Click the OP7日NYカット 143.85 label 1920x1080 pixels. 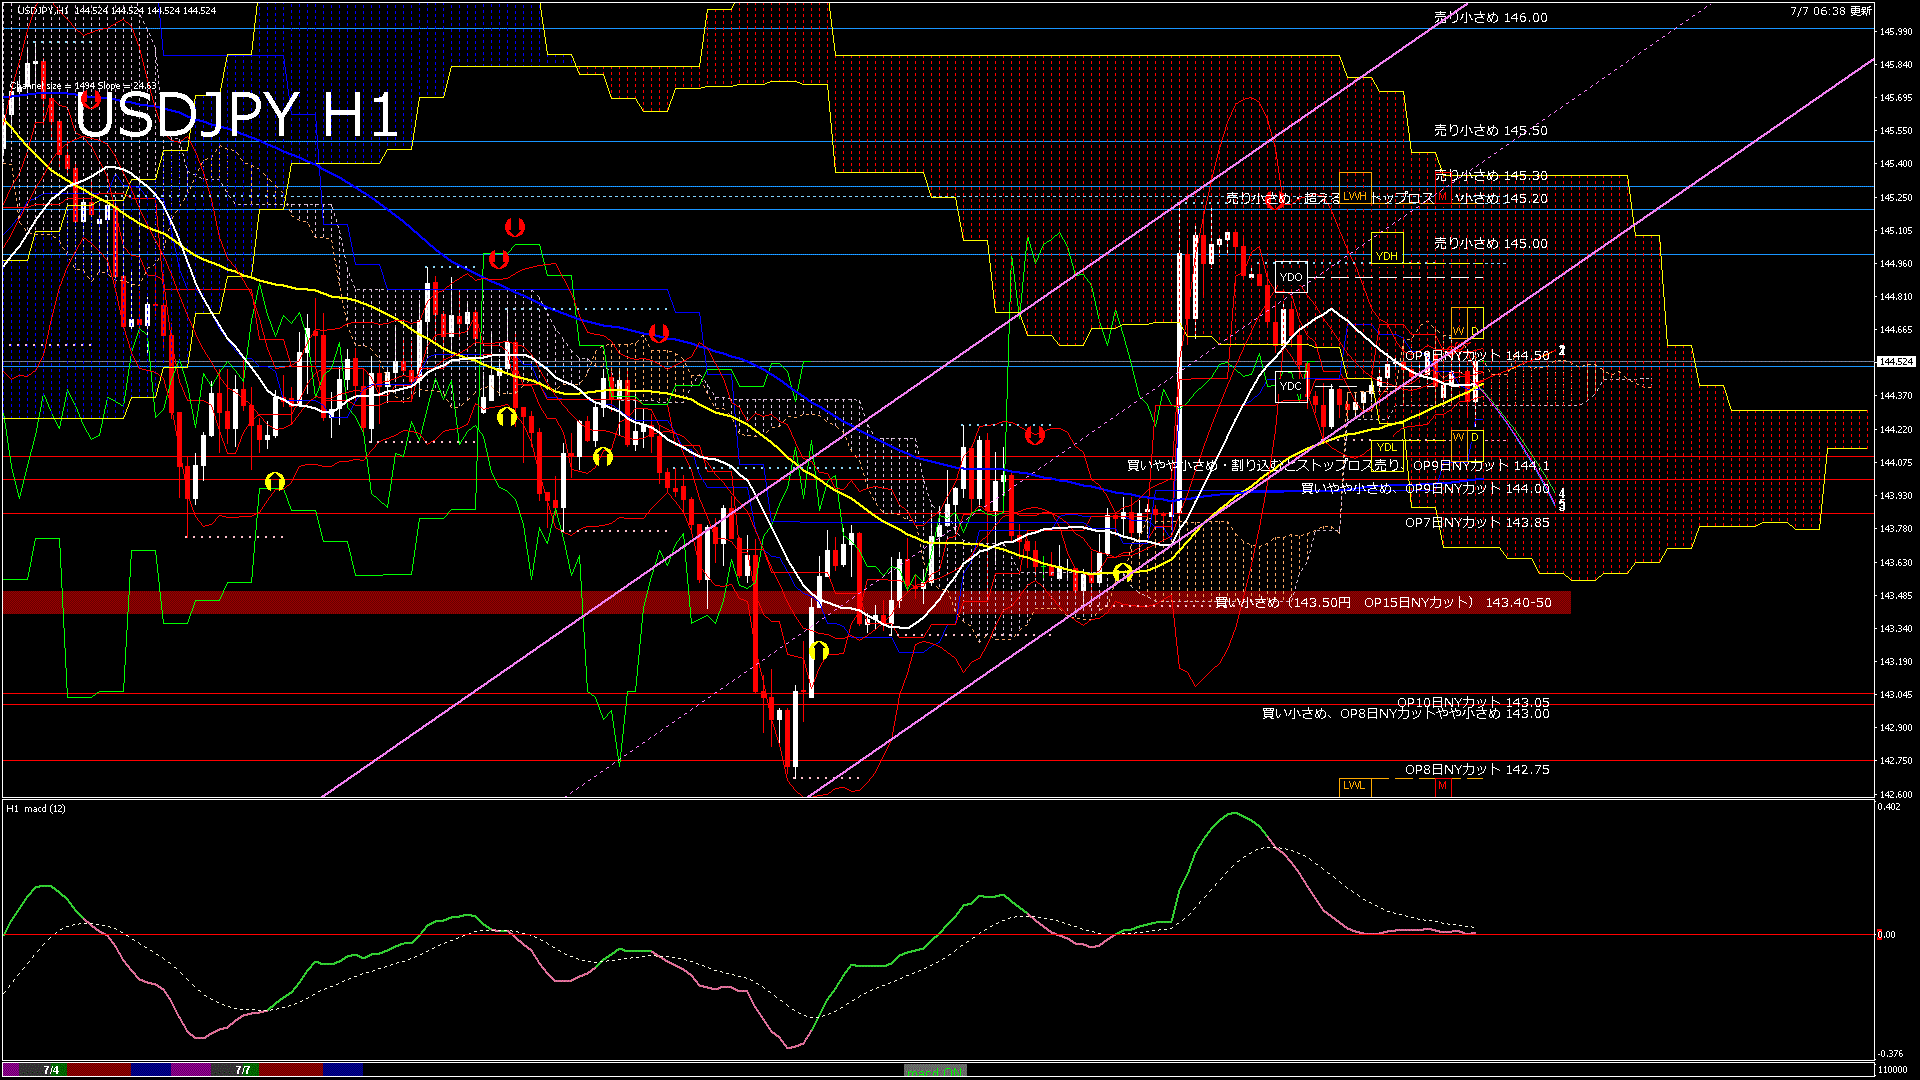tap(1477, 522)
